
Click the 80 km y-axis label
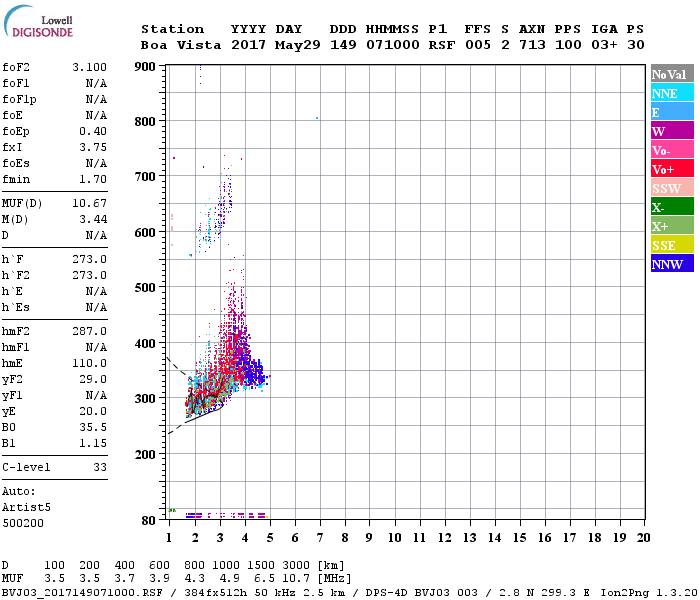tap(148, 521)
